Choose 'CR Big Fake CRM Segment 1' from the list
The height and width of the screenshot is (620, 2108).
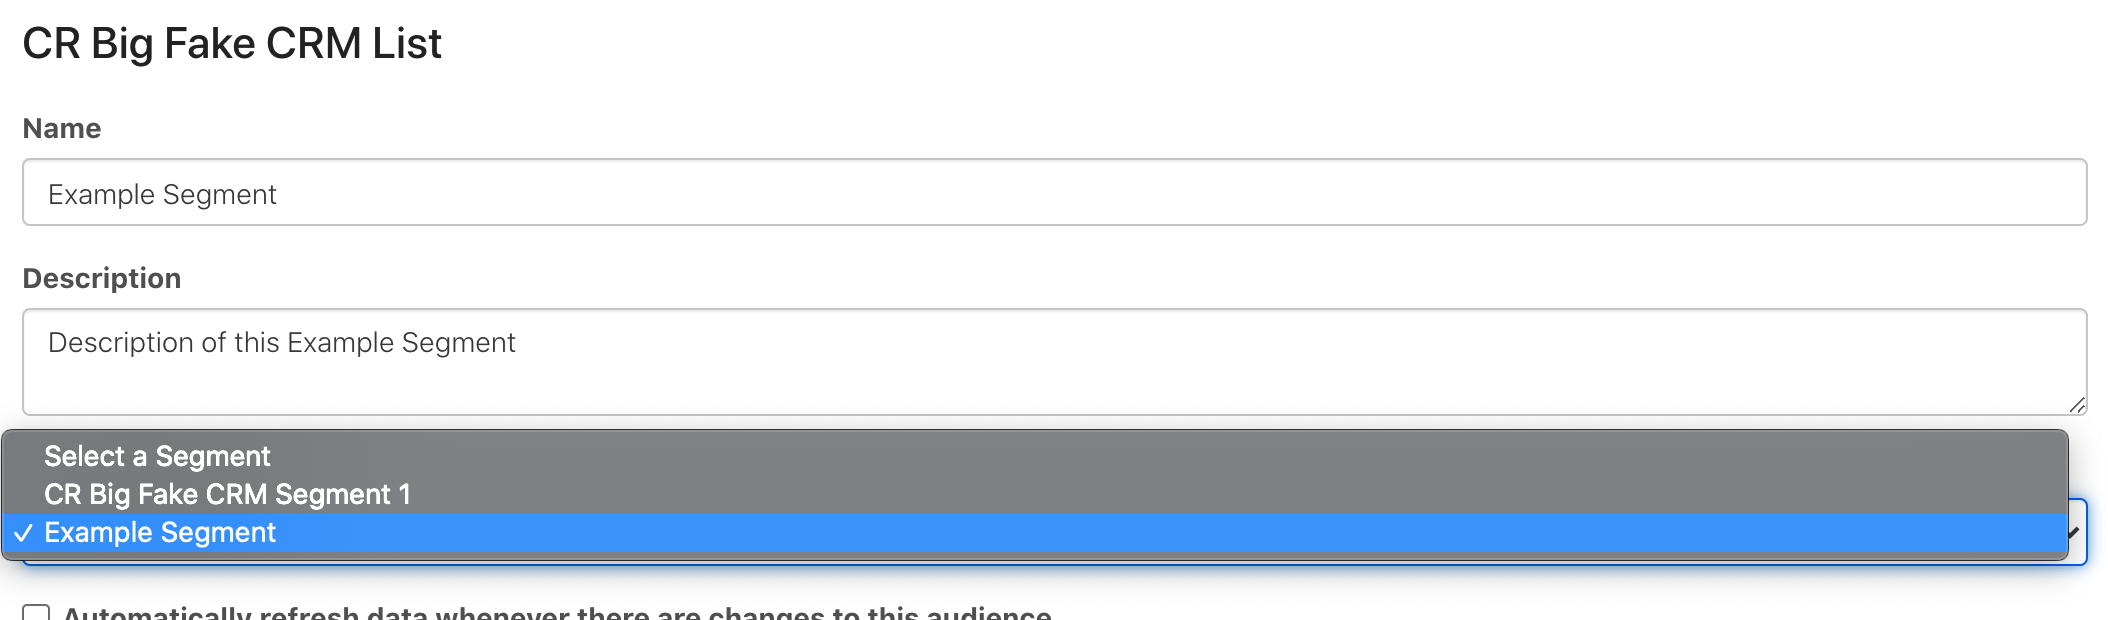coord(230,494)
